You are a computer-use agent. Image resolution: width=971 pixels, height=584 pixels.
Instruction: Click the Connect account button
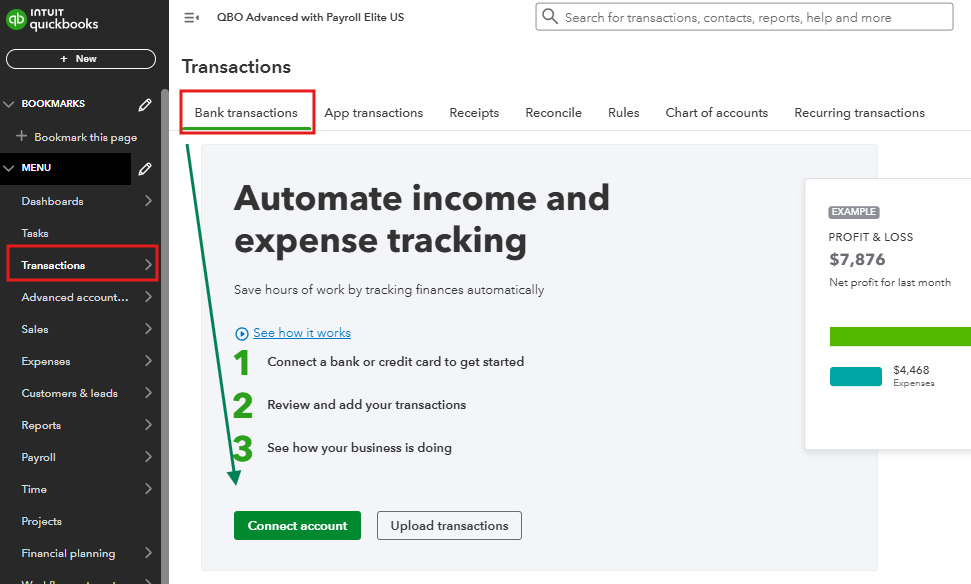coord(297,525)
